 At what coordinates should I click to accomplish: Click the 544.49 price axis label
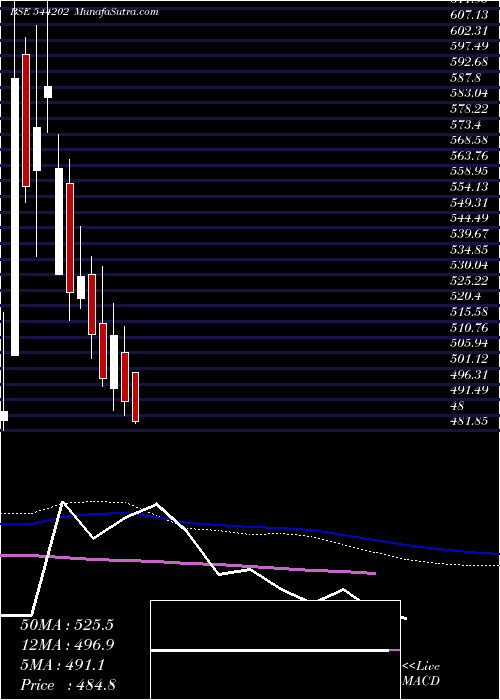(469, 218)
